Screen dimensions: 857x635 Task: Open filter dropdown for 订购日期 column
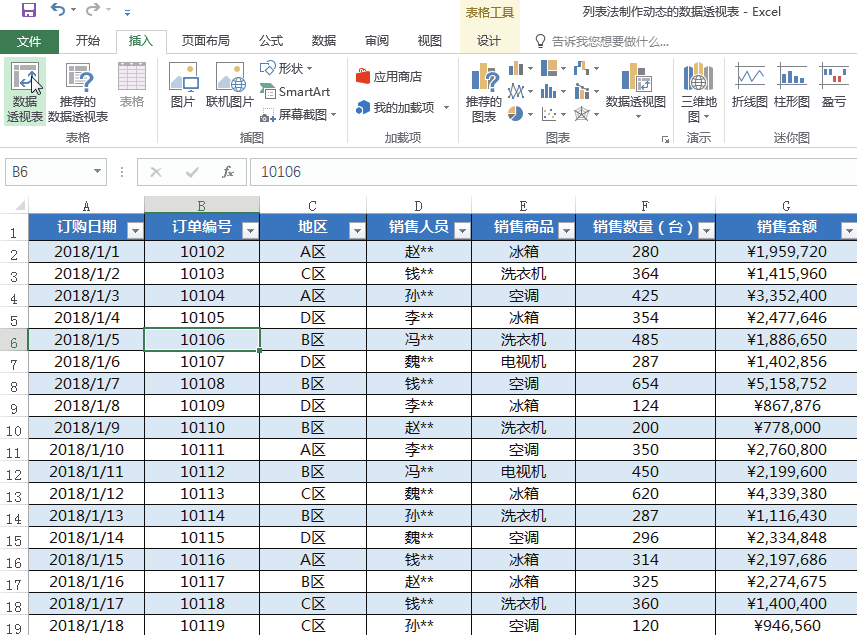point(135,231)
